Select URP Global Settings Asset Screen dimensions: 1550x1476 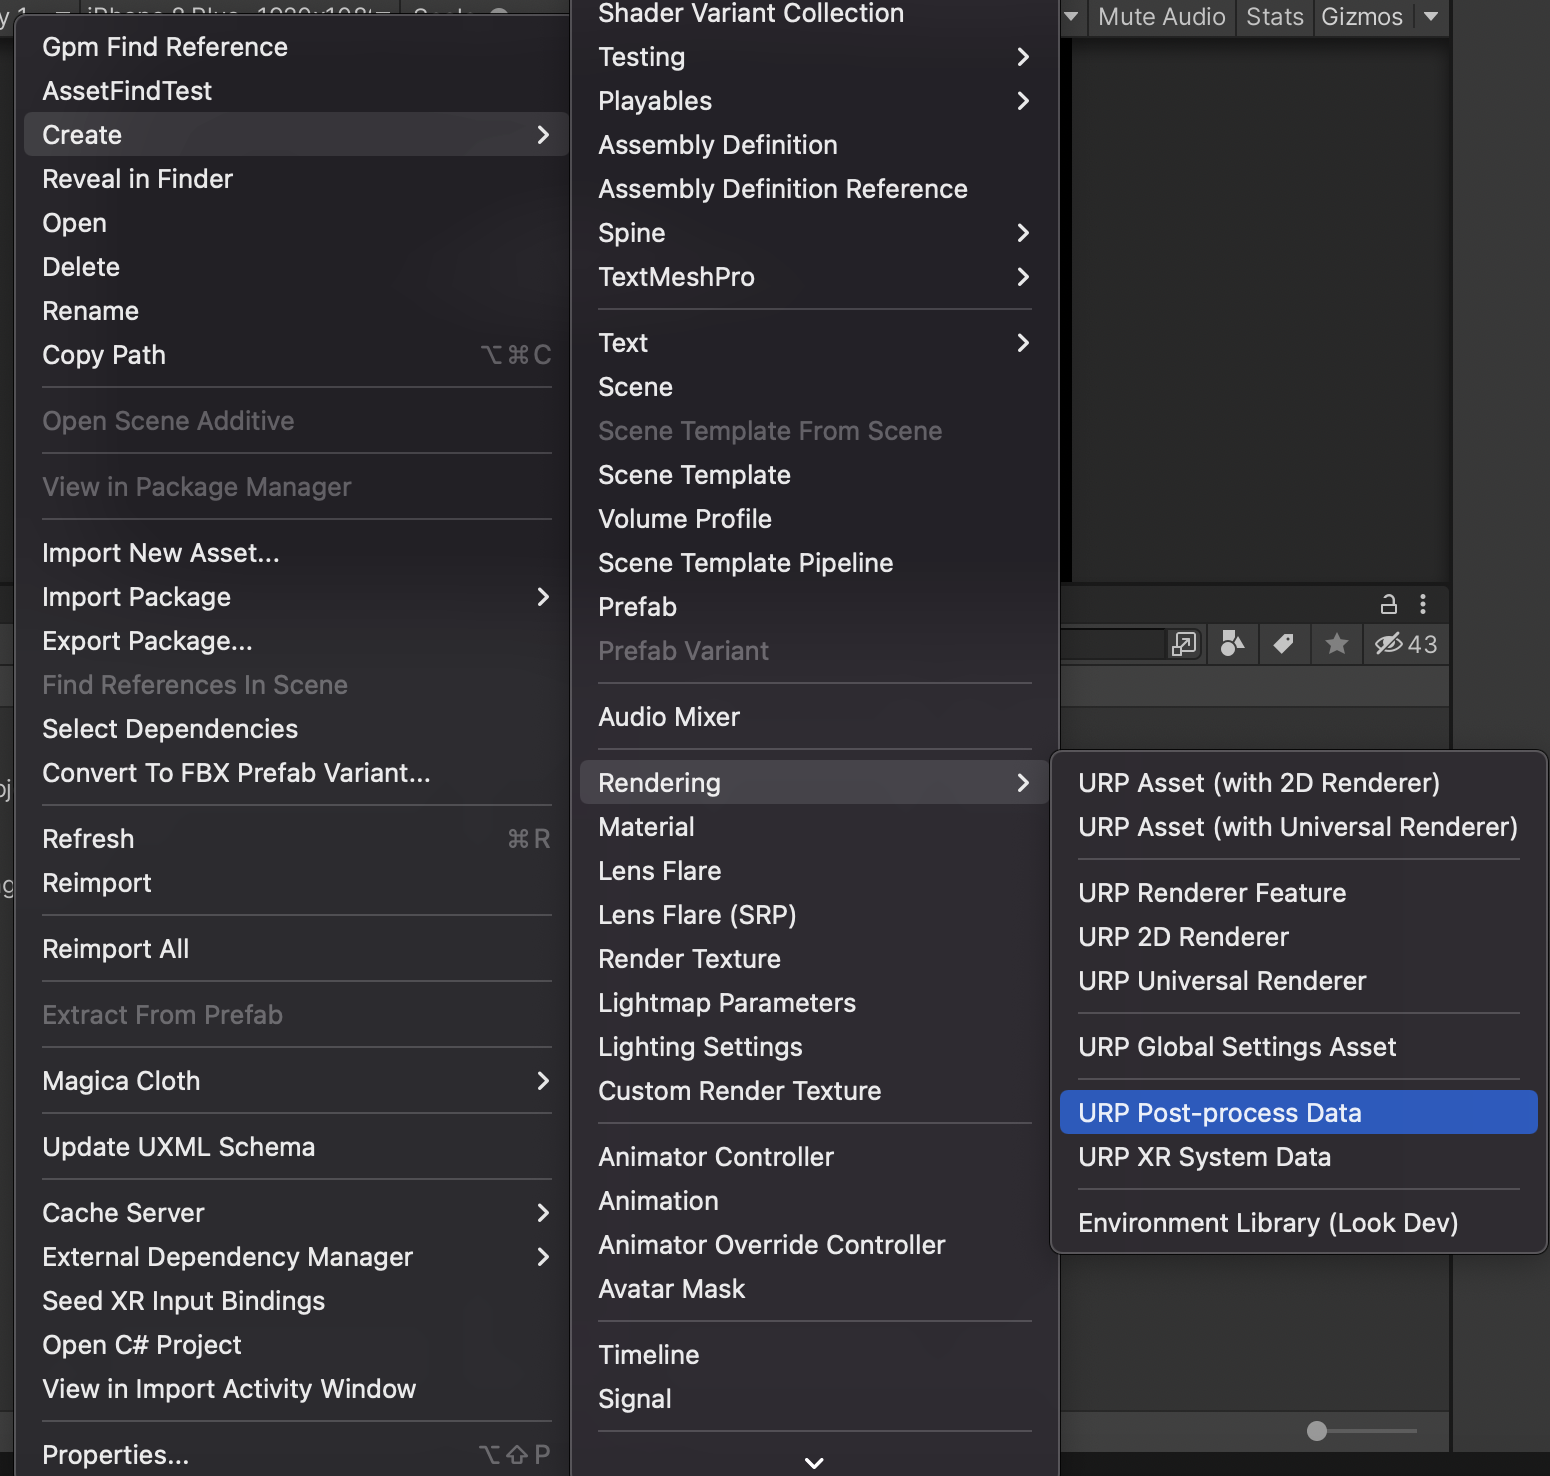tap(1298, 1047)
